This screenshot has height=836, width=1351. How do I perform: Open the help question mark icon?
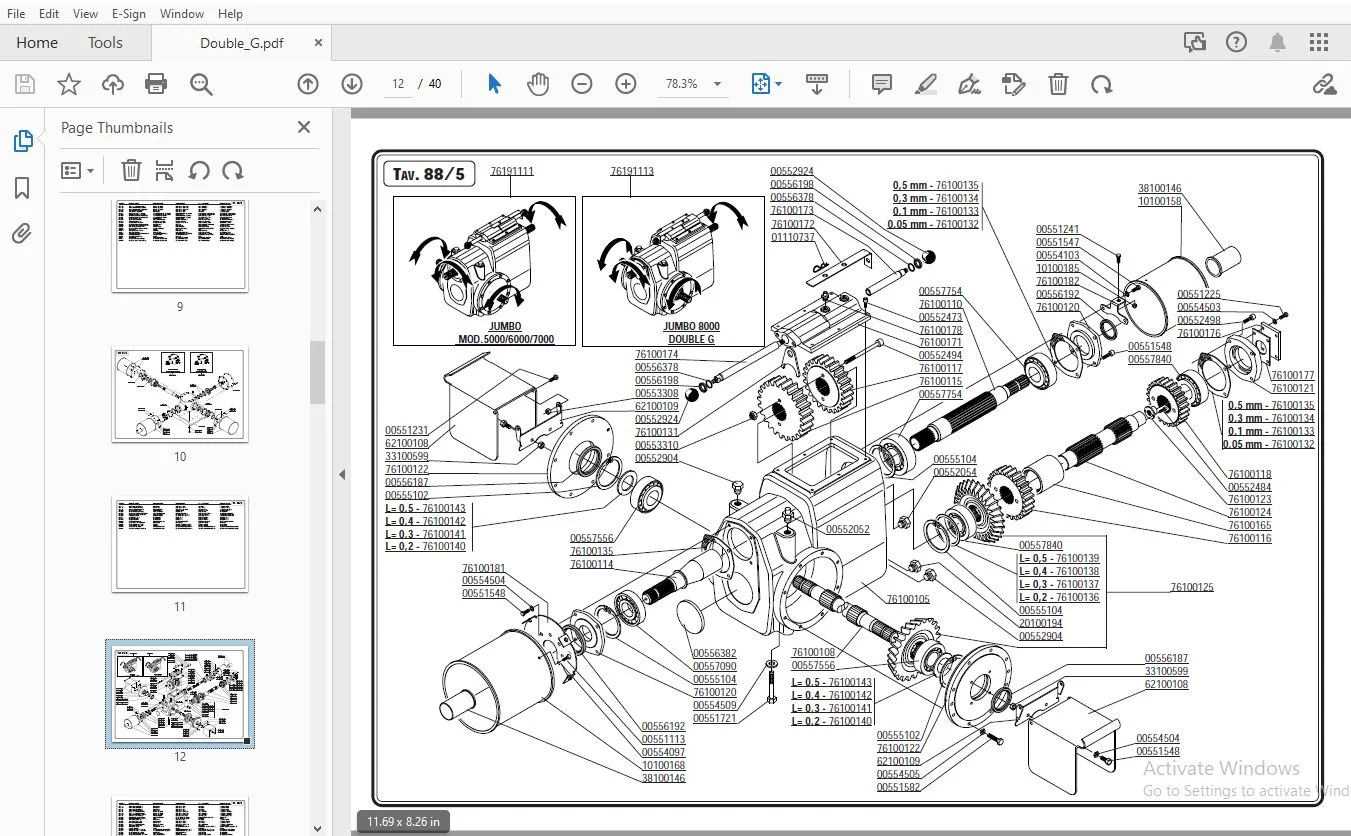[x=1236, y=42]
